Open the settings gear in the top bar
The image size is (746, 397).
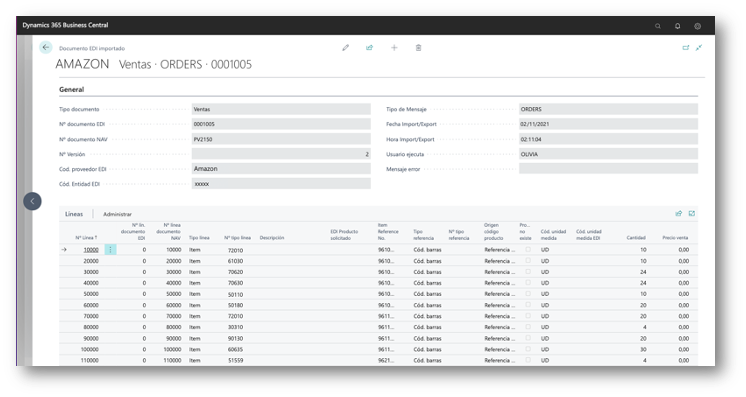(697, 26)
